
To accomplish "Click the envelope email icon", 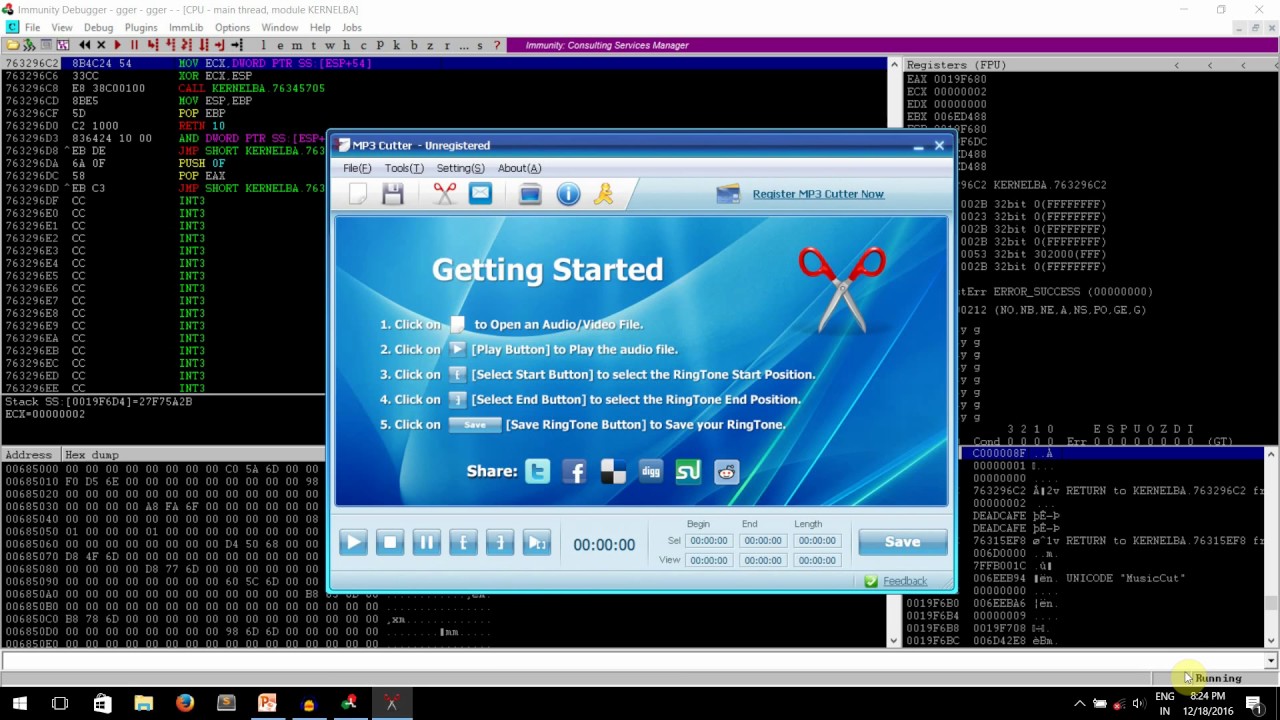I will [x=480, y=194].
